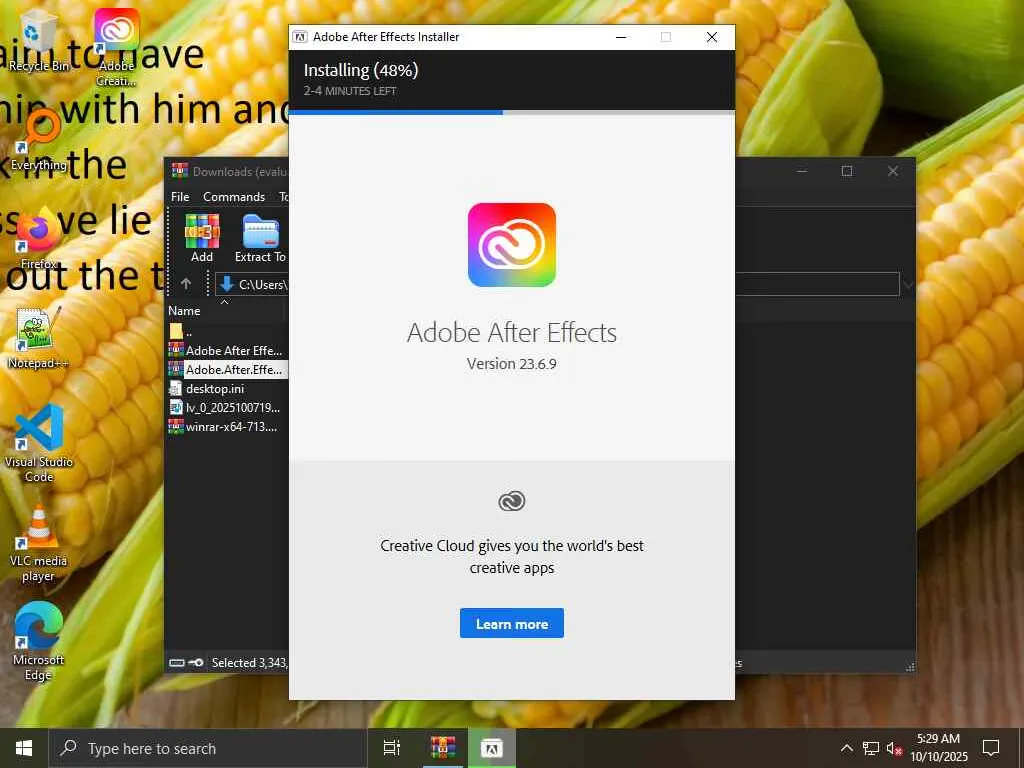Click the WinRAR drive/key status bar icon

(x=186, y=662)
